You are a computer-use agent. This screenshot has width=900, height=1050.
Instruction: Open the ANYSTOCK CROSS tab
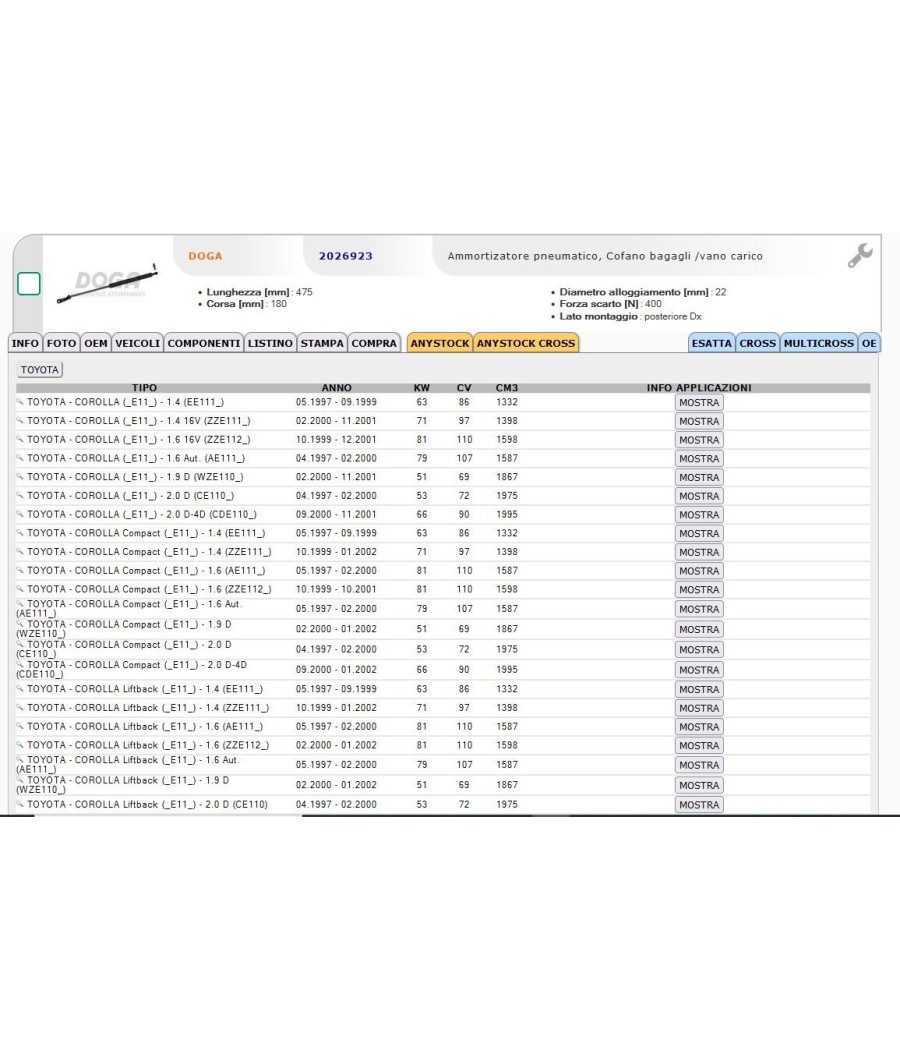pos(526,343)
